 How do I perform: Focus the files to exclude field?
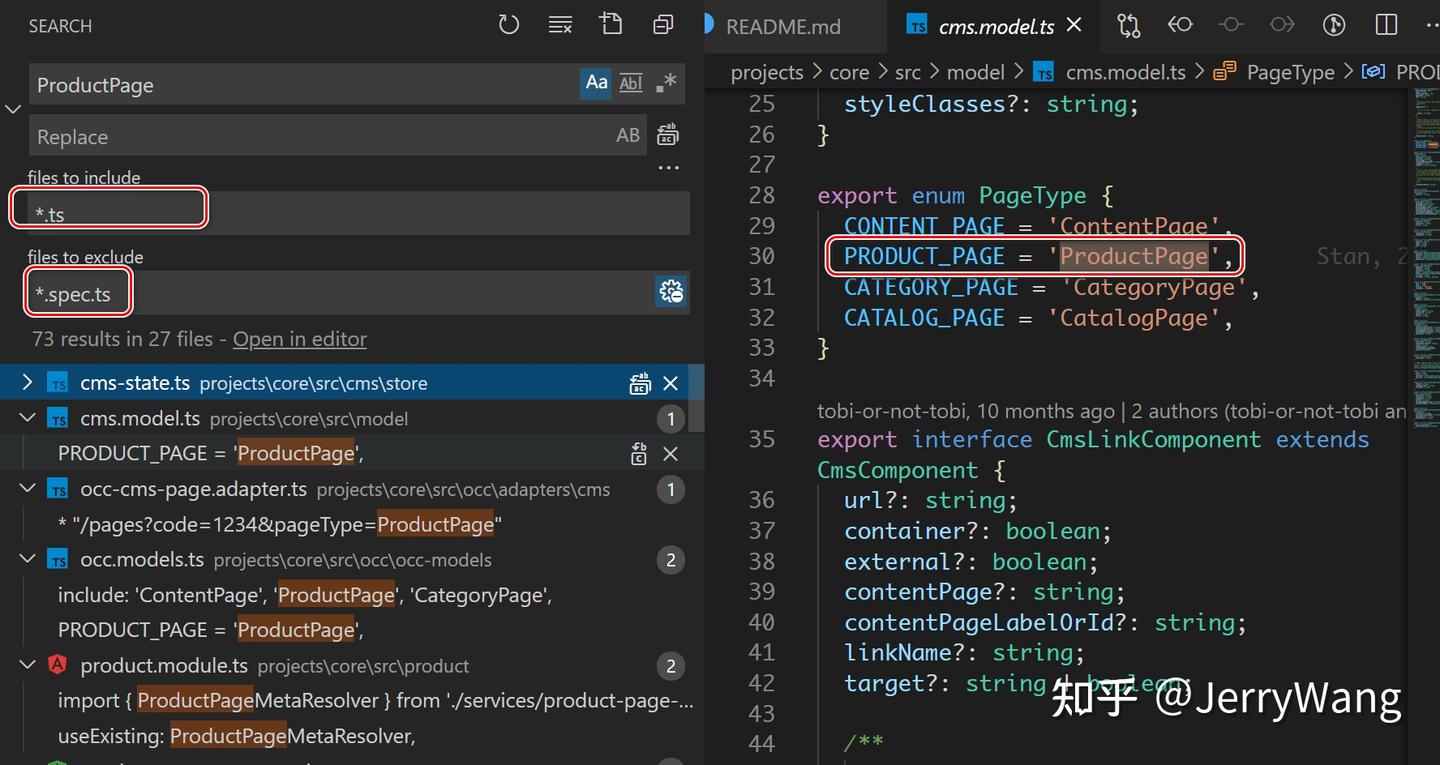[342, 292]
